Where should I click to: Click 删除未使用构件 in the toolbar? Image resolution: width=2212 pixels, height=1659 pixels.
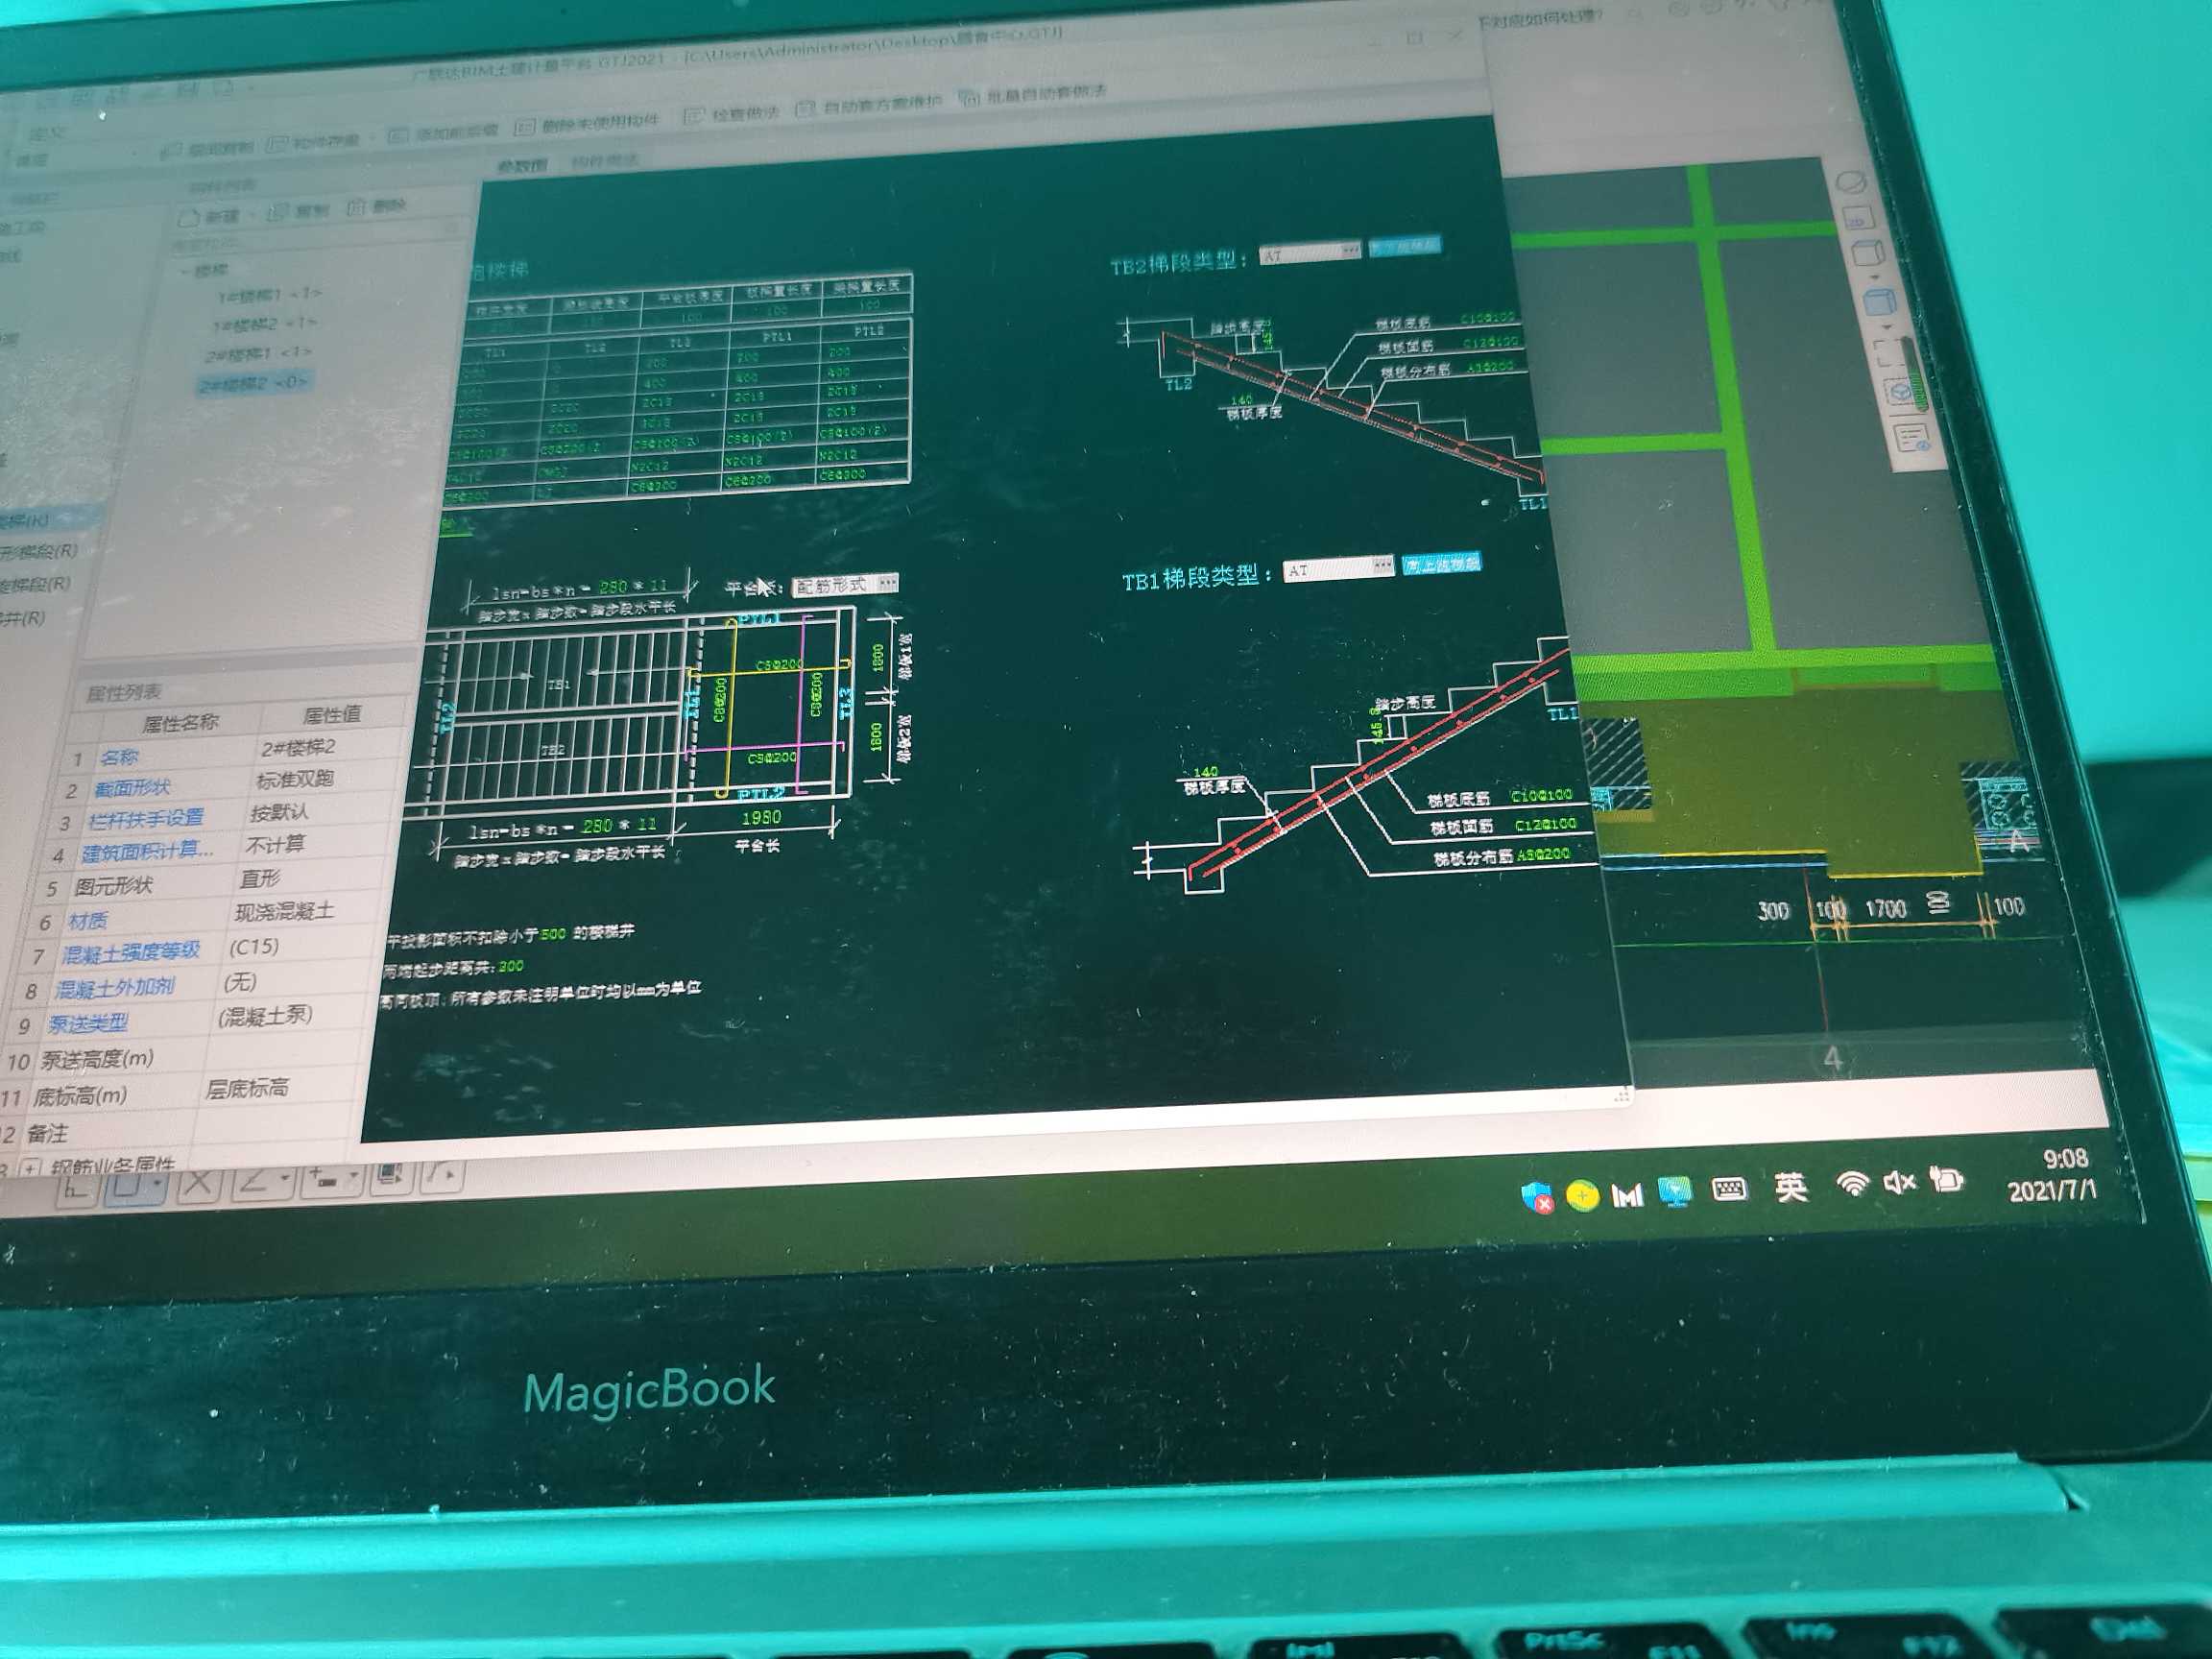(x=586, y=124)
